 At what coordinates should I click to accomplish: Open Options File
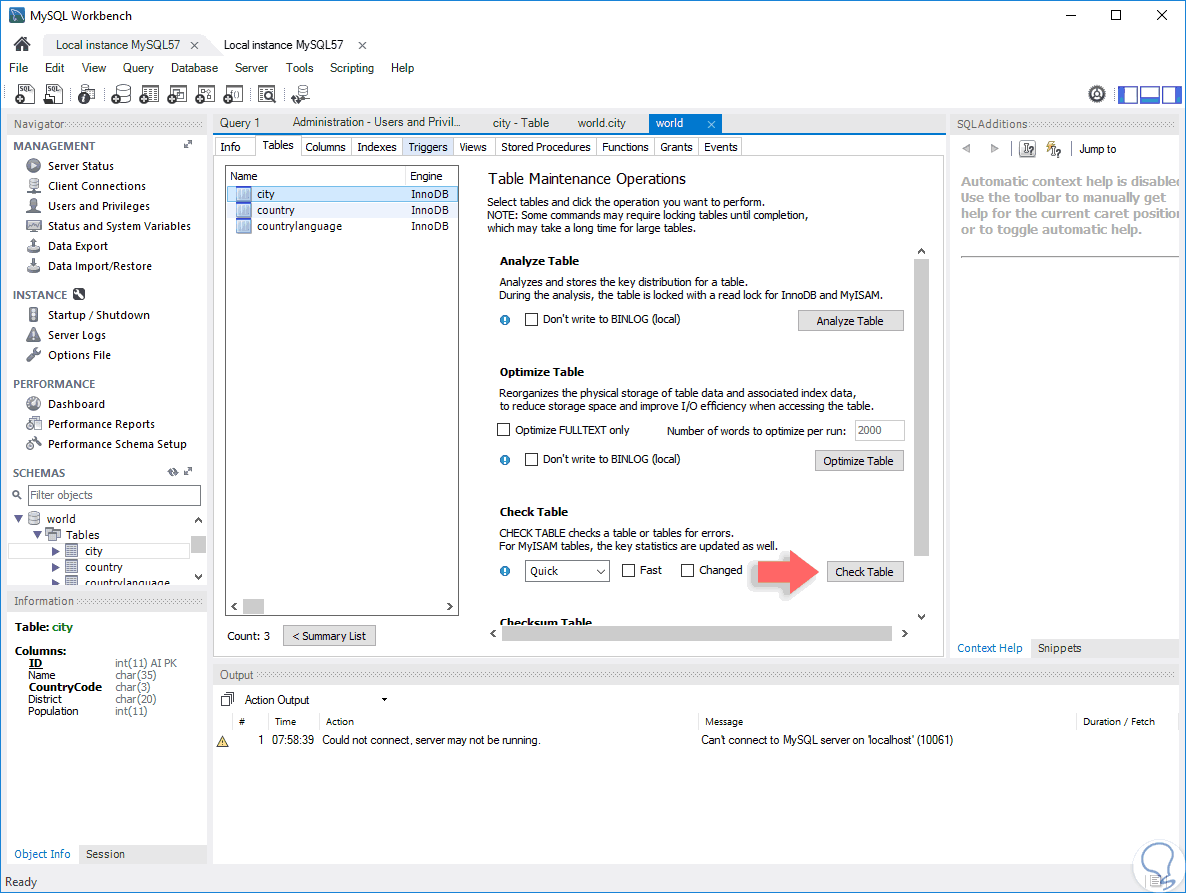click(79, 355)
